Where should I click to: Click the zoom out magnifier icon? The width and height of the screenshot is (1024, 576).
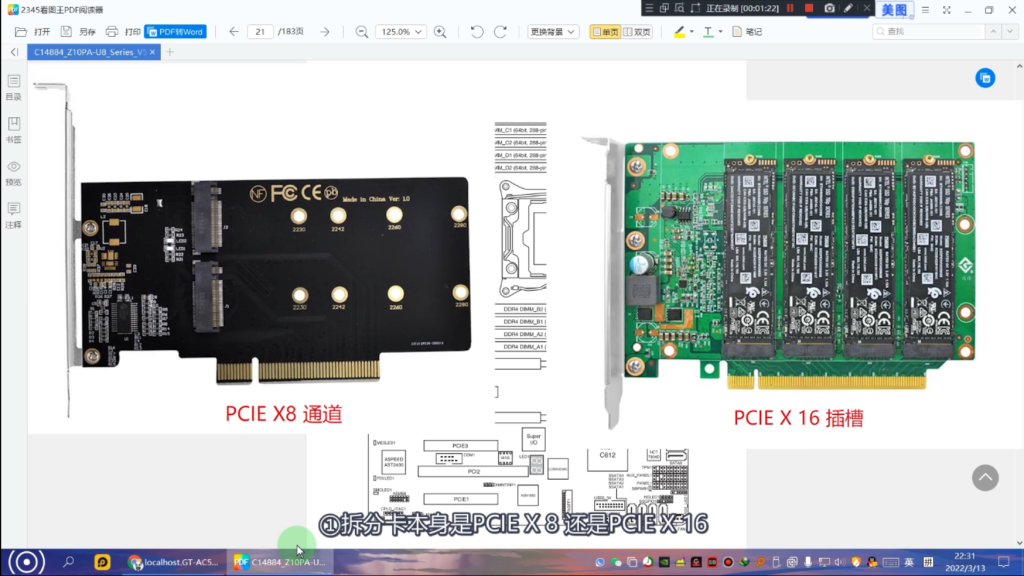coord(362,32)
